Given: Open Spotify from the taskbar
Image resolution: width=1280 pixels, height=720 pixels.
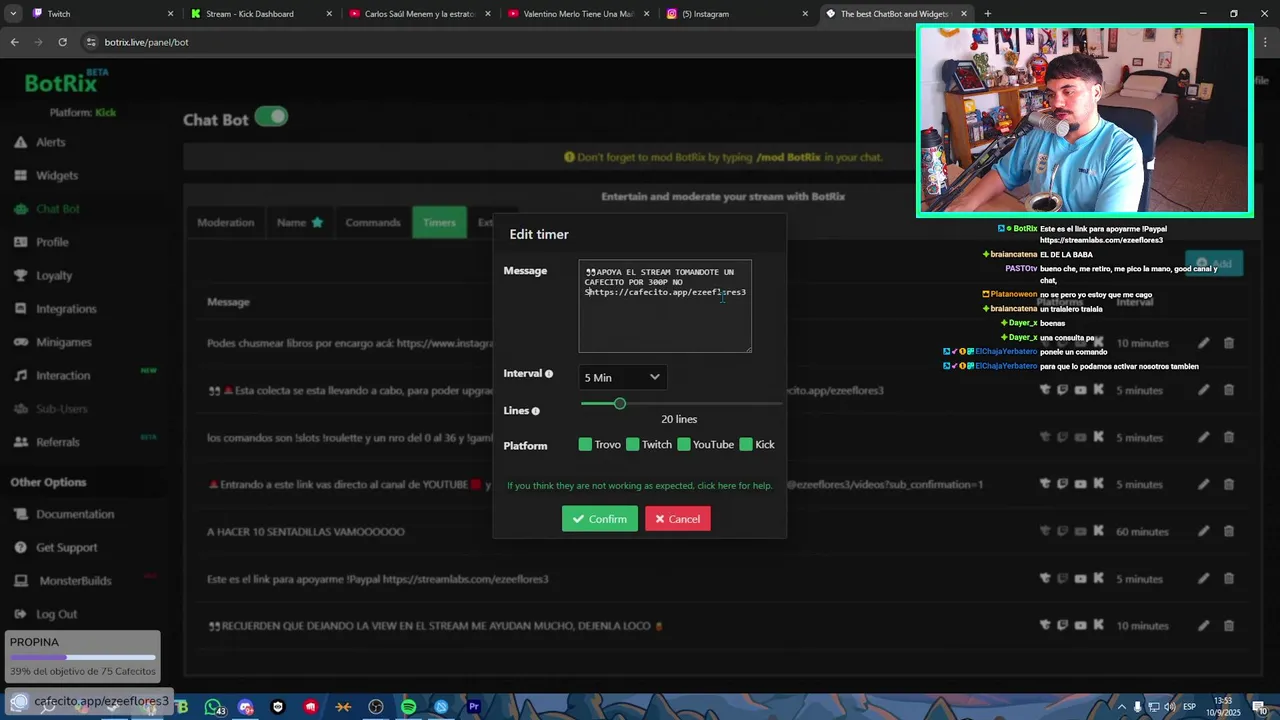Looking at the screenshot, I should [x=408, y=707].
